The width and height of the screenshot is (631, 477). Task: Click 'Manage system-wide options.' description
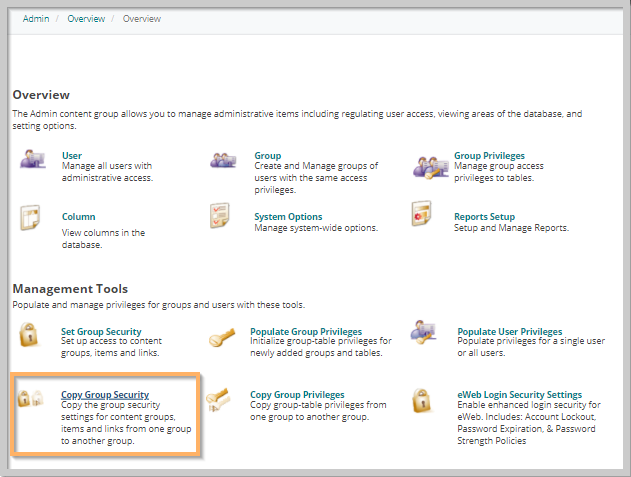point(316,228)
